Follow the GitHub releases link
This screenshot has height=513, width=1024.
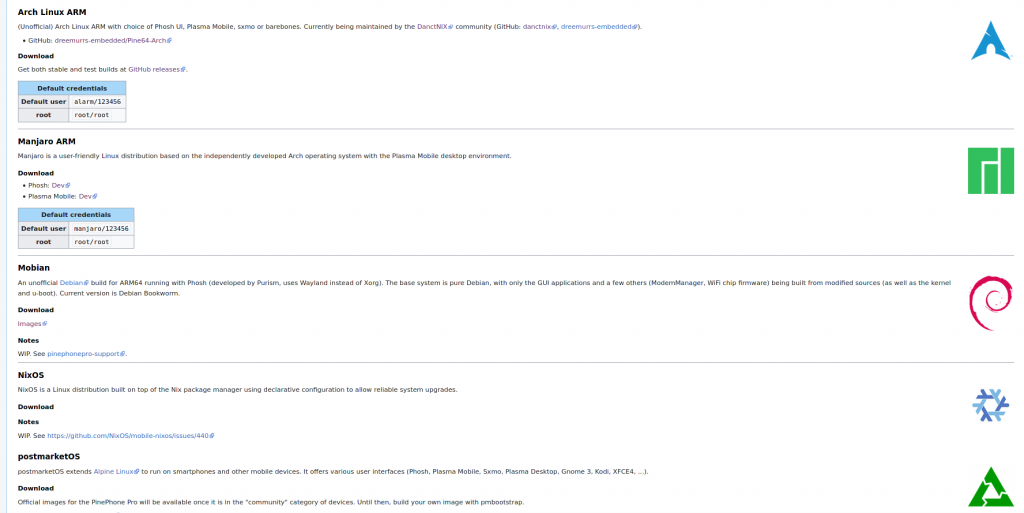tap(155, 69)
